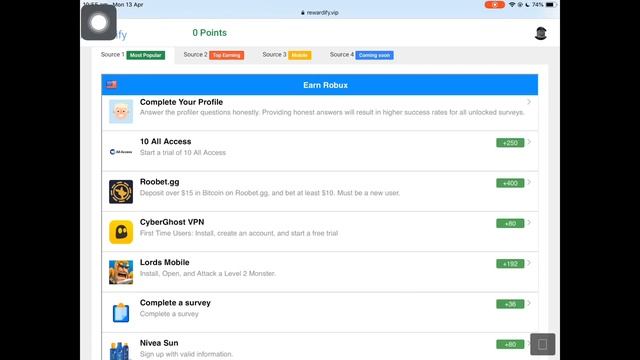Viewport: 640px width, 360px height.
Task: Expand the Roobet.gg offer chevron
Action: pos(529,182)
